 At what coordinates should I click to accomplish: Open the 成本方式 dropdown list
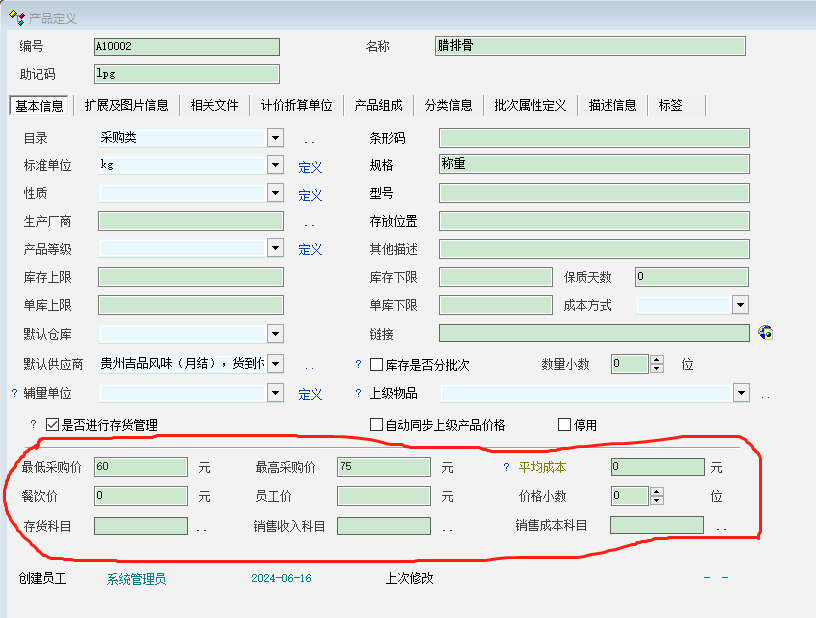click(740, 305)
